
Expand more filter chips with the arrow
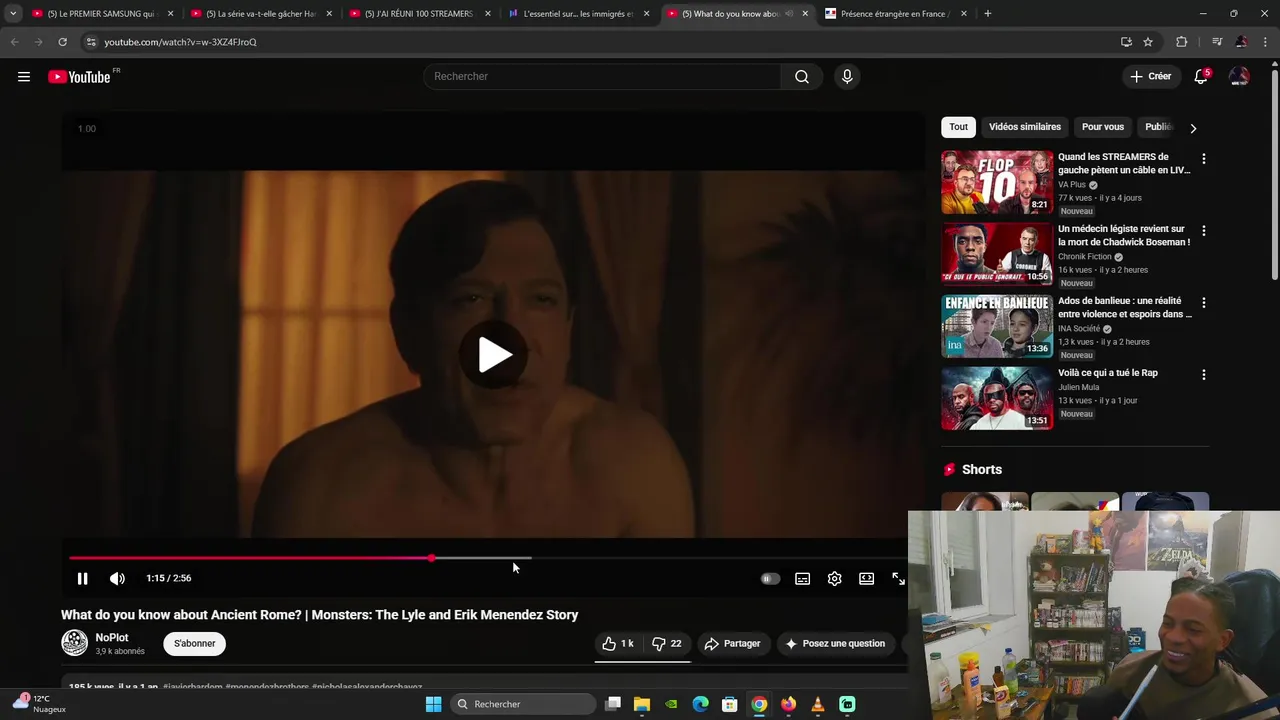[x=1193, y=128]
